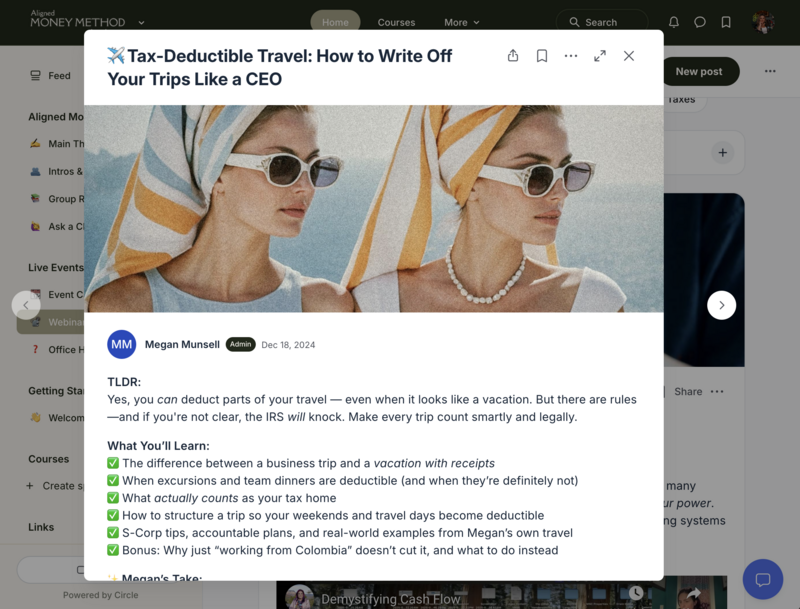Image resolution: width=800 pixels, height=609 pixels.
Task: Switch to the Courses tab
Action: tap(396, 22)
